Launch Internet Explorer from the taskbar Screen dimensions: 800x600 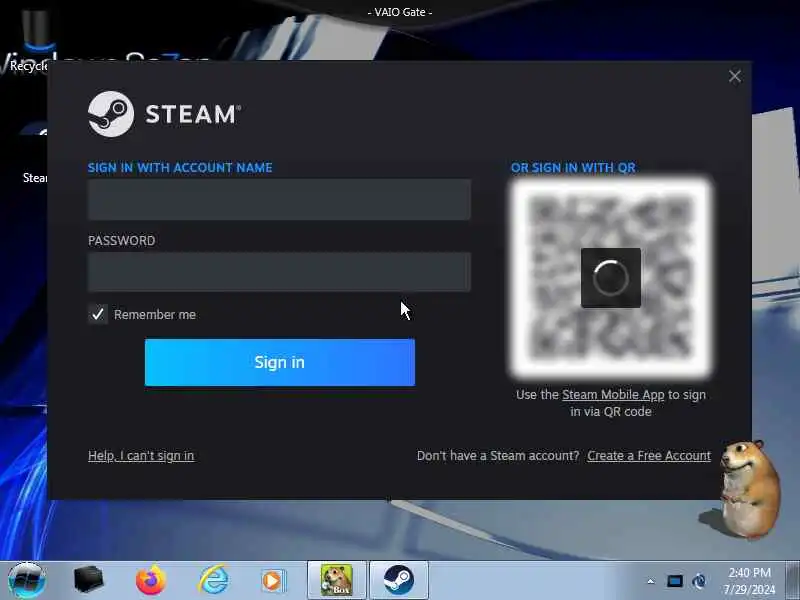point(213,580)
